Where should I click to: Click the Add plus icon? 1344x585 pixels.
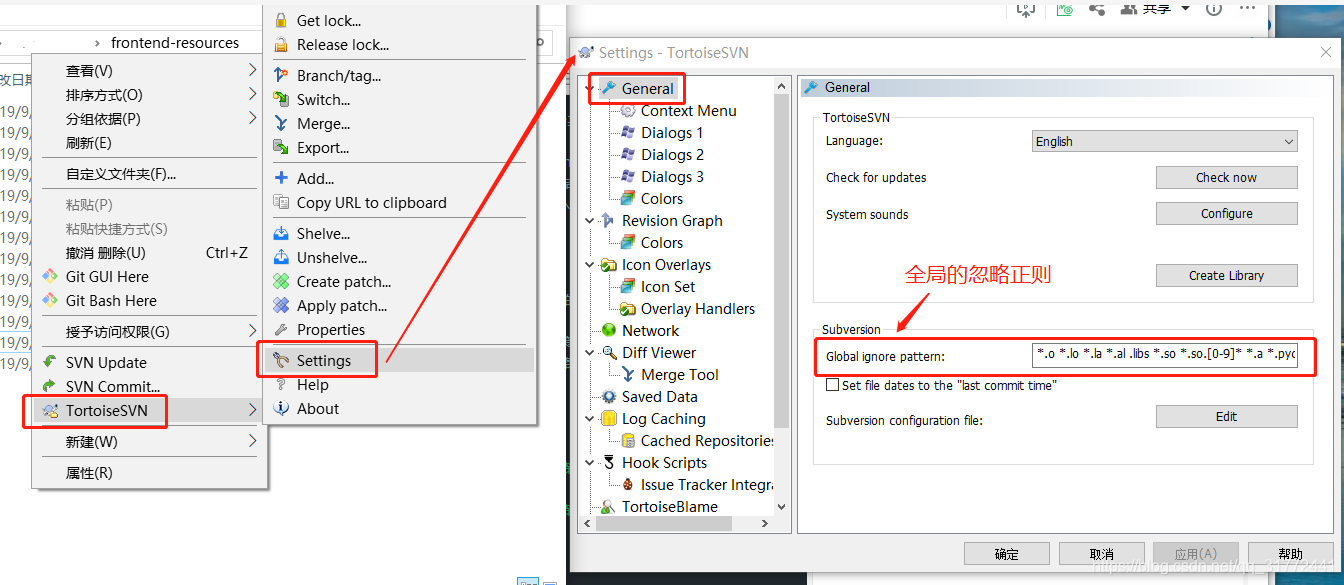click(x=281, y=179)
